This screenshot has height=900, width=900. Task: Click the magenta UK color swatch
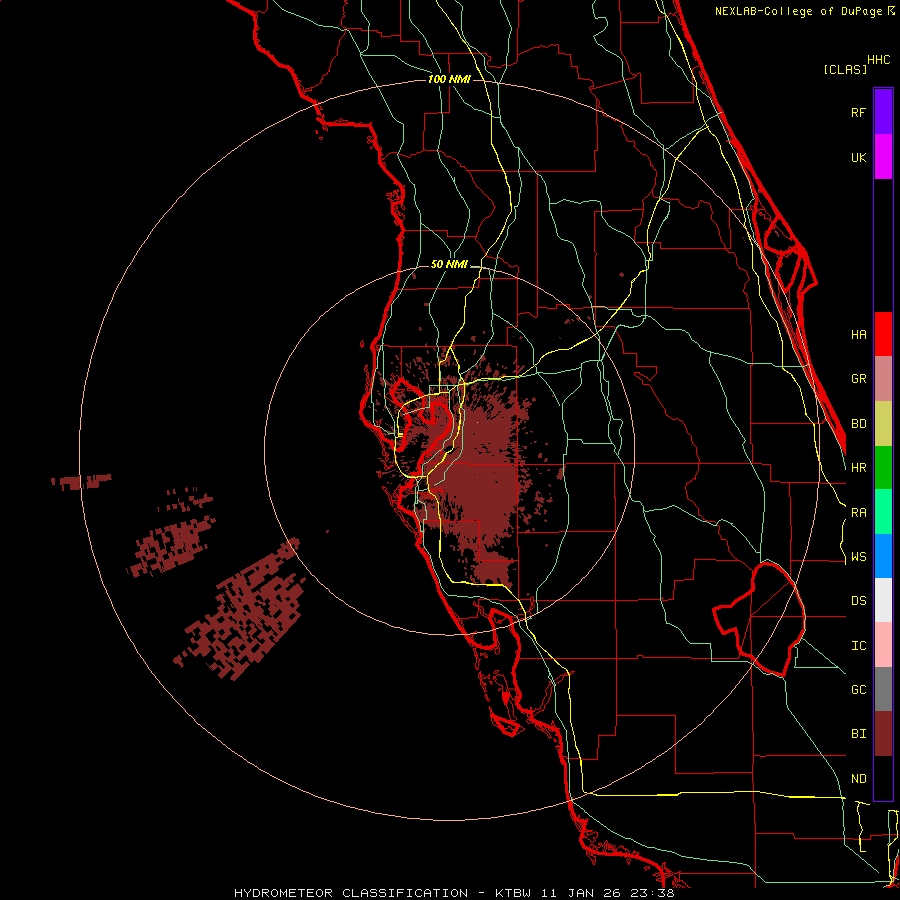tap(883, 157)
